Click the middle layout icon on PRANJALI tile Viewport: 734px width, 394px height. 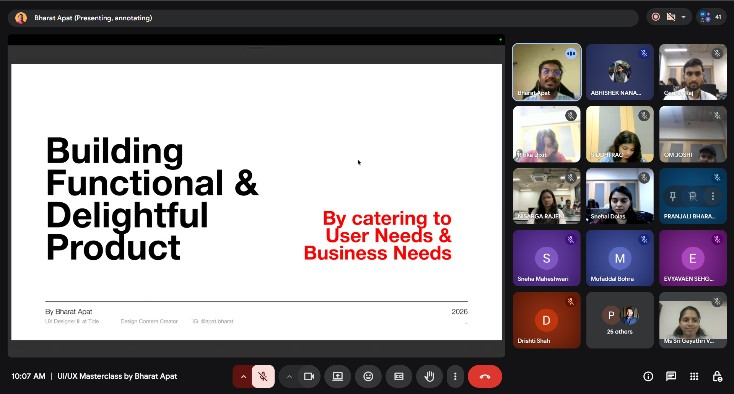pos(693,197)
